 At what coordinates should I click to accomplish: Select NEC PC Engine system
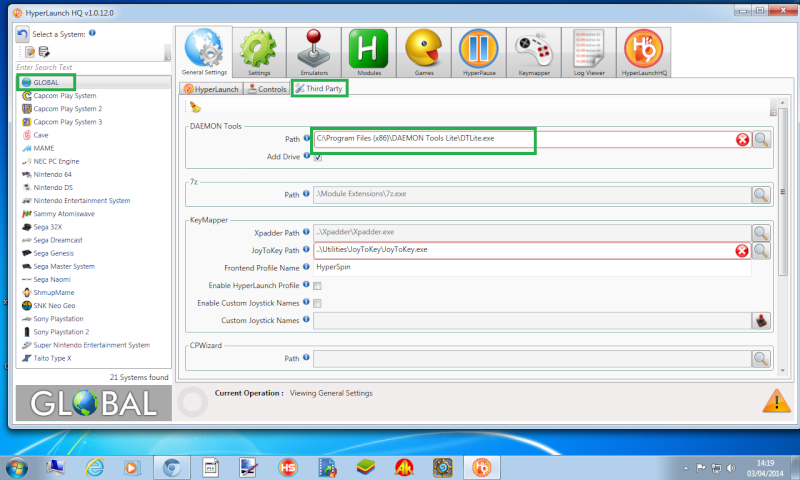(56, 161)
